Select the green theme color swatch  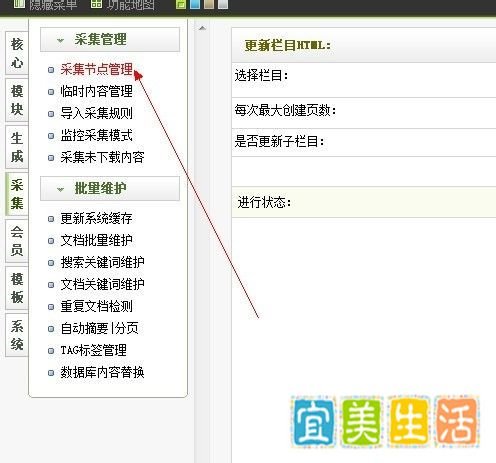pos(181,4)
